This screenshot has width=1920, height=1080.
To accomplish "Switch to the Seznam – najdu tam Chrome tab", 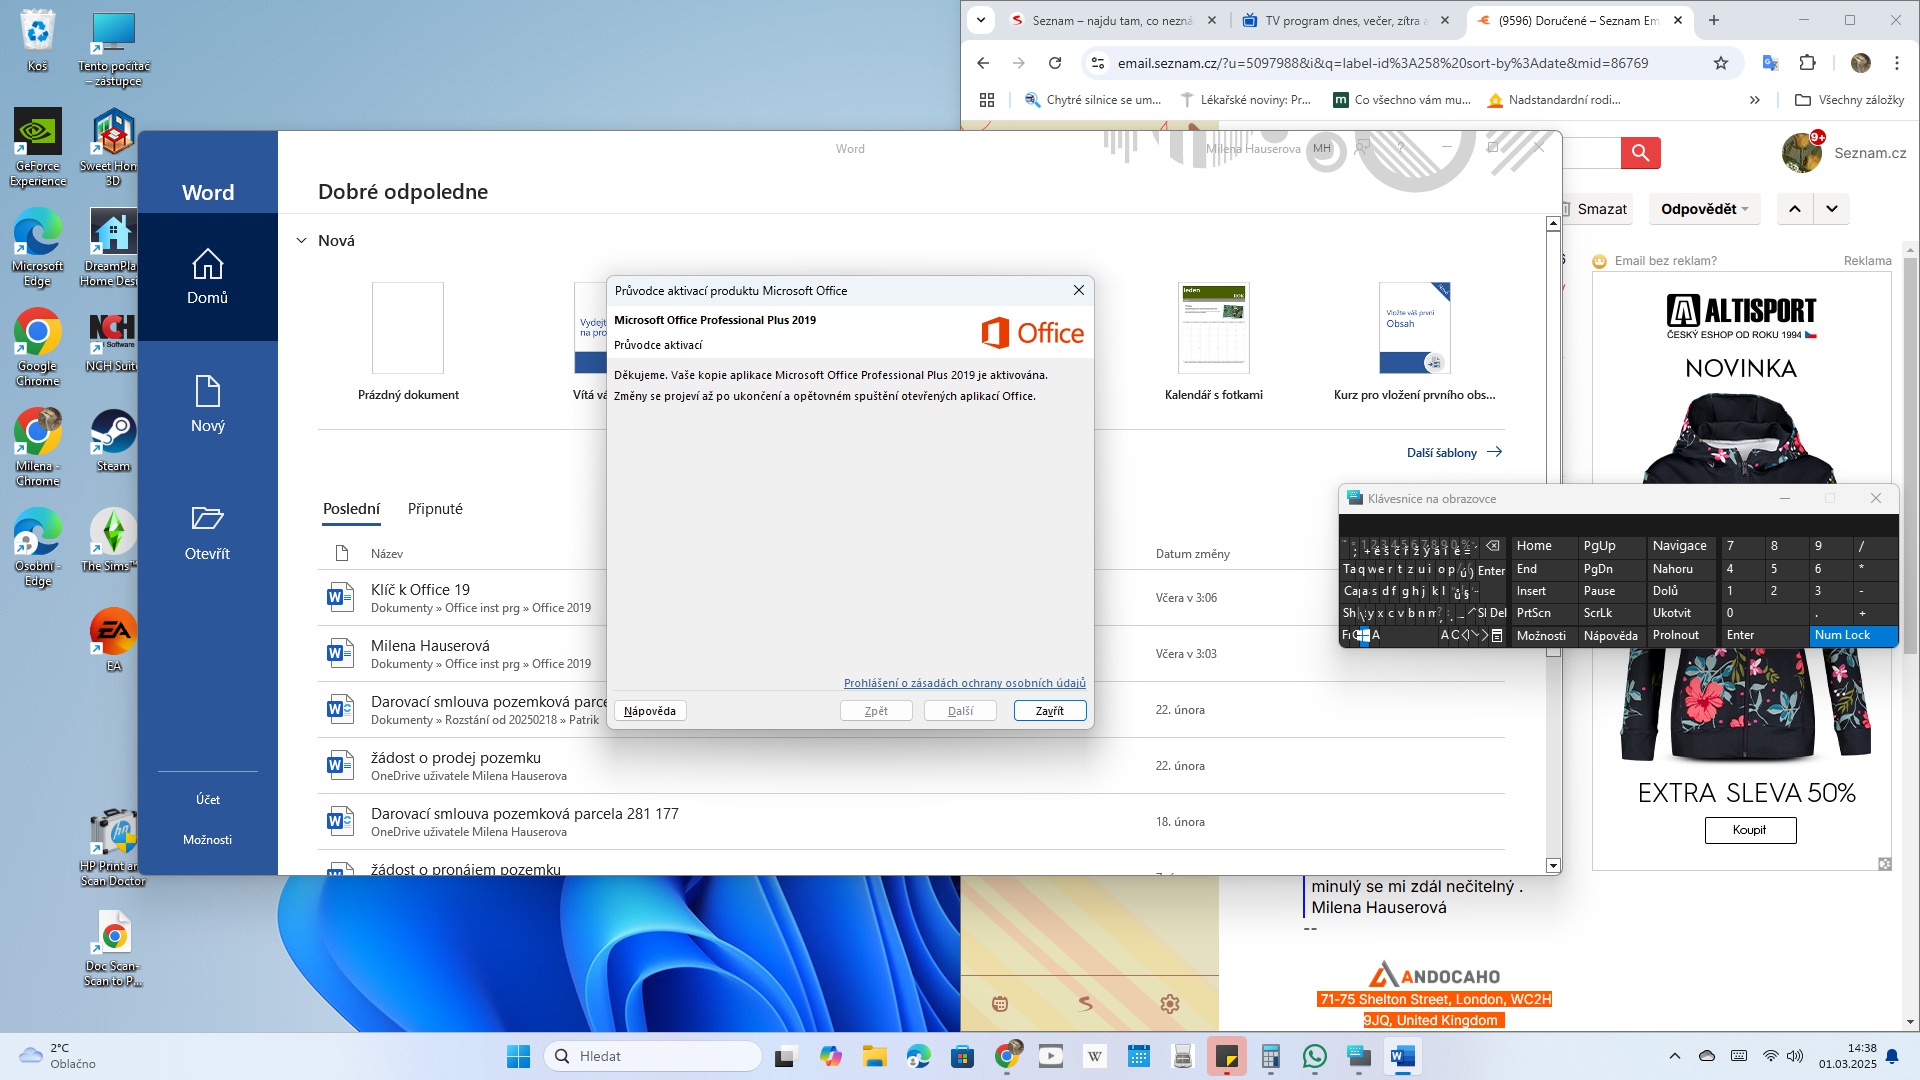I will click(1112, 20).
